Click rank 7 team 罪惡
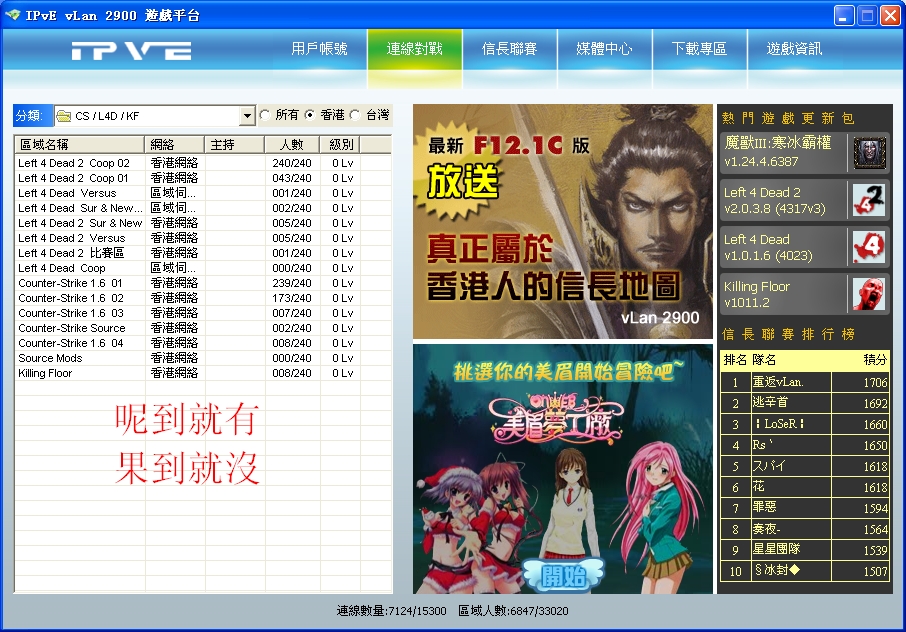Screen dimensions: 906x632 (x=764, y=508)
